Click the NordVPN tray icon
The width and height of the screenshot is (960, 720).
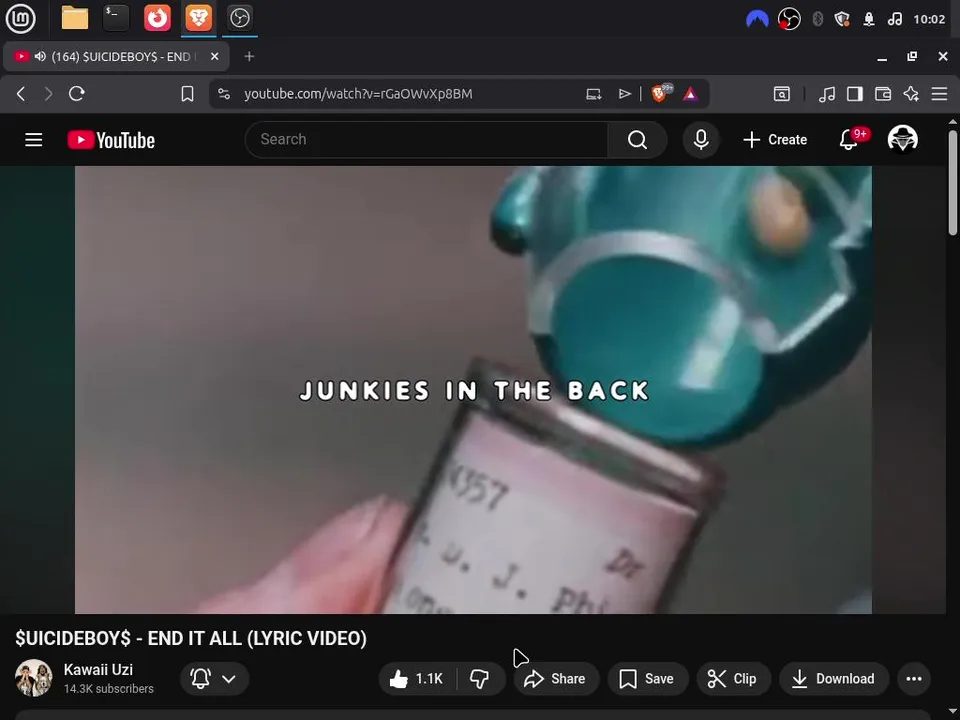tap(757, 19)
